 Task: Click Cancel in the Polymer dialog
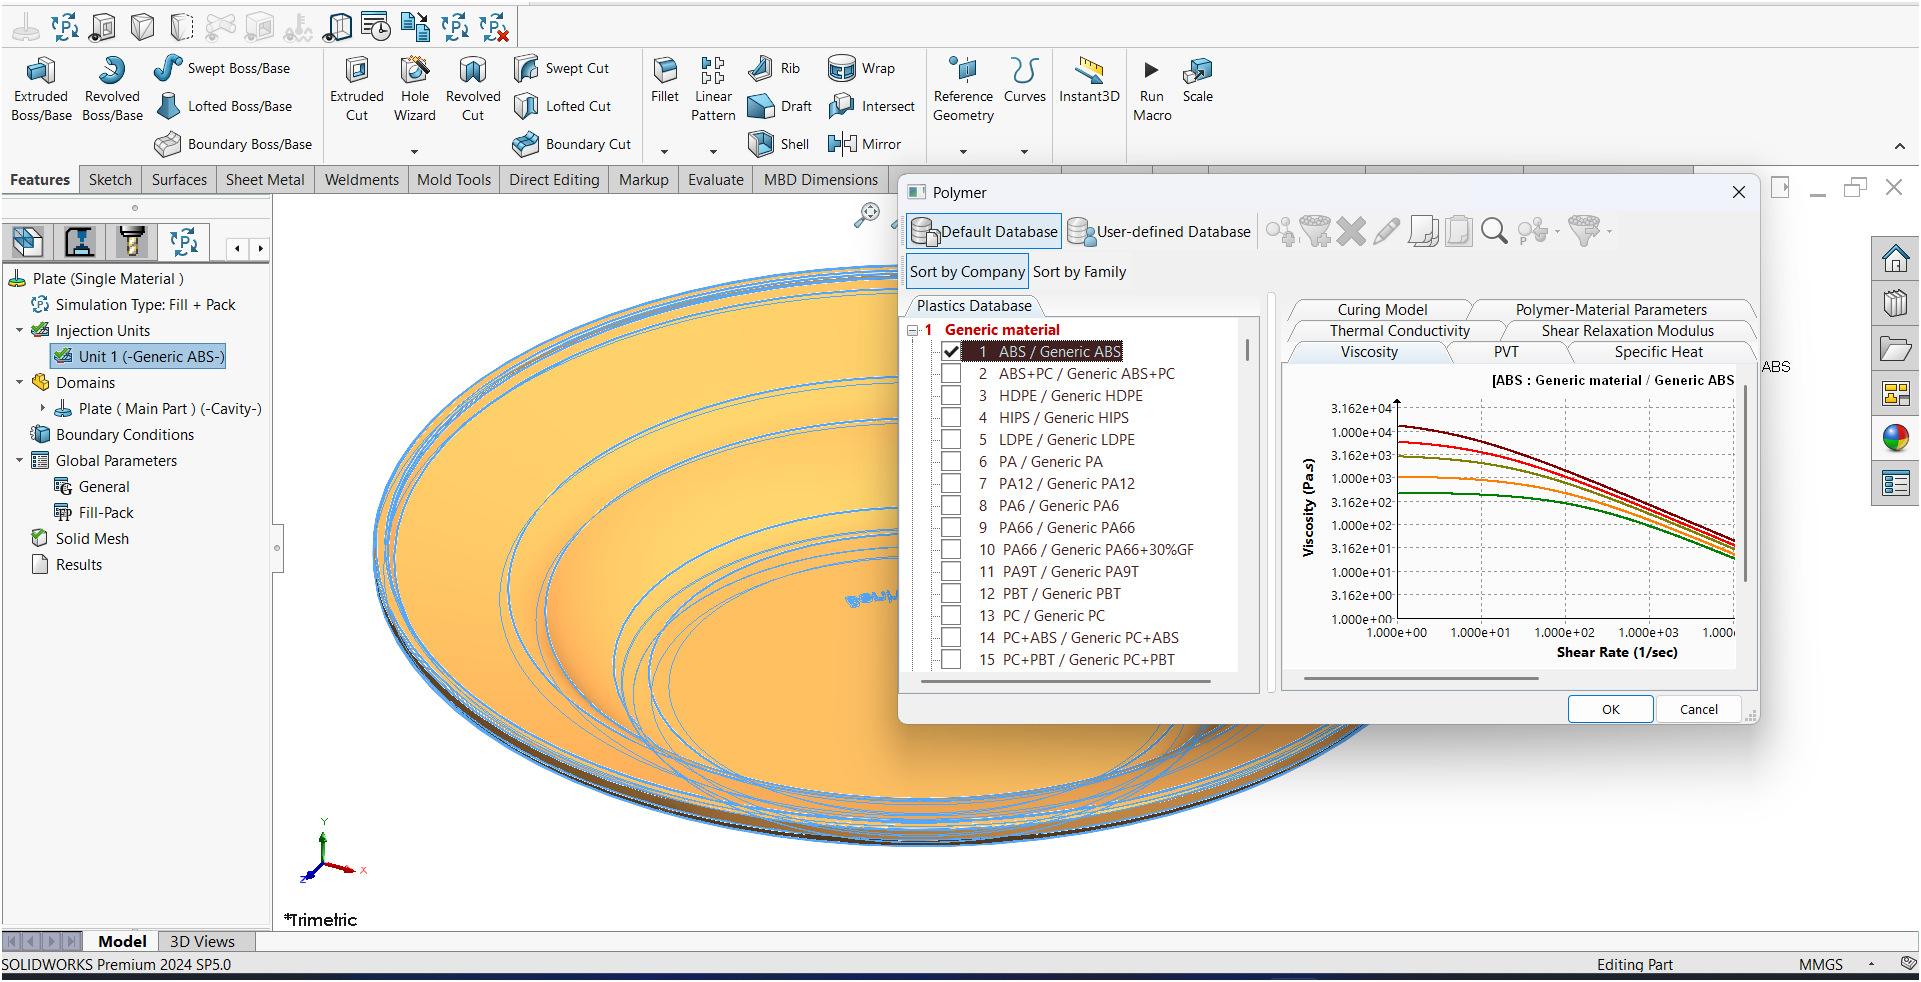(1698, 709)
